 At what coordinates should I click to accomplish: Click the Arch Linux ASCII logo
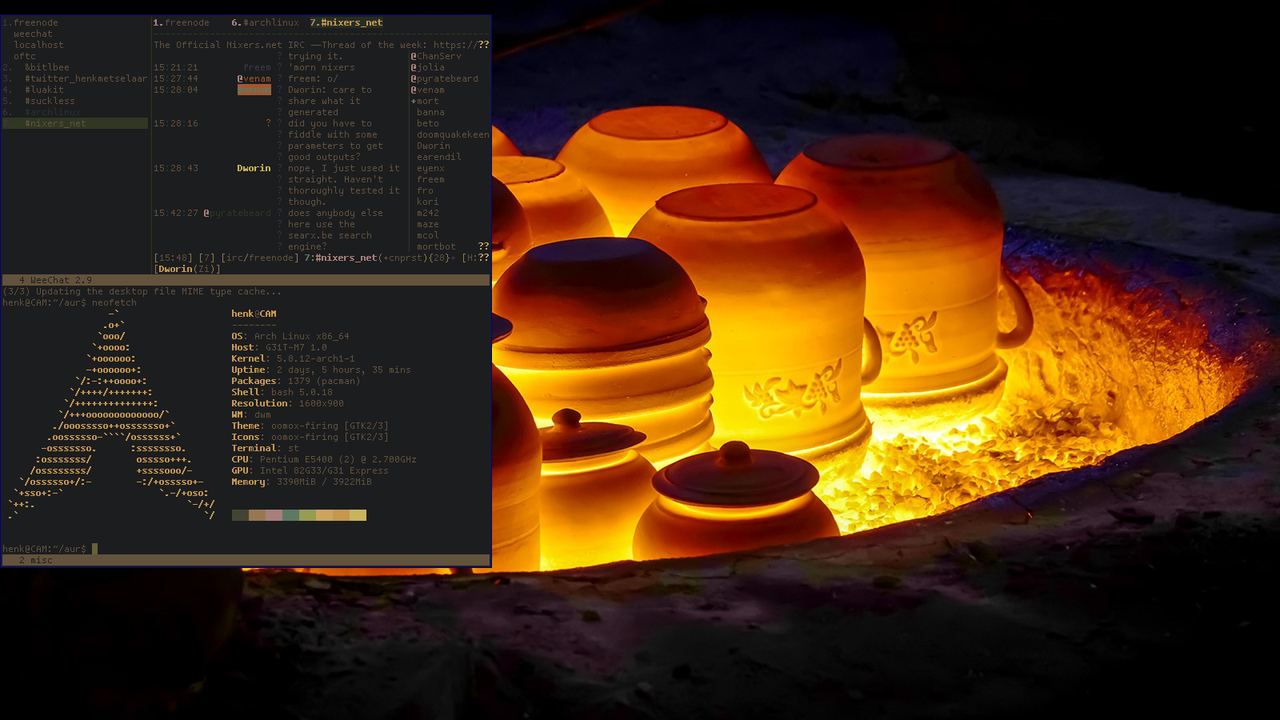tap(112, 415)
